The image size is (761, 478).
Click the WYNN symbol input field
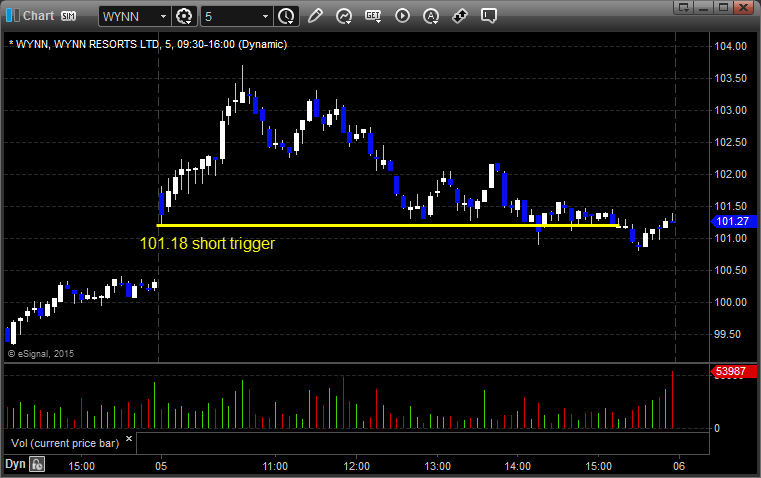[129, 16]
